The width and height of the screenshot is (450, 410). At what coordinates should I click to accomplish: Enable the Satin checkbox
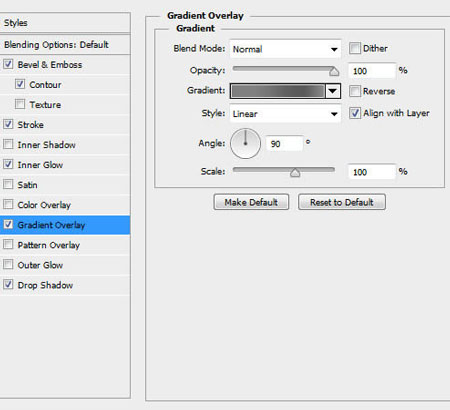8,184
